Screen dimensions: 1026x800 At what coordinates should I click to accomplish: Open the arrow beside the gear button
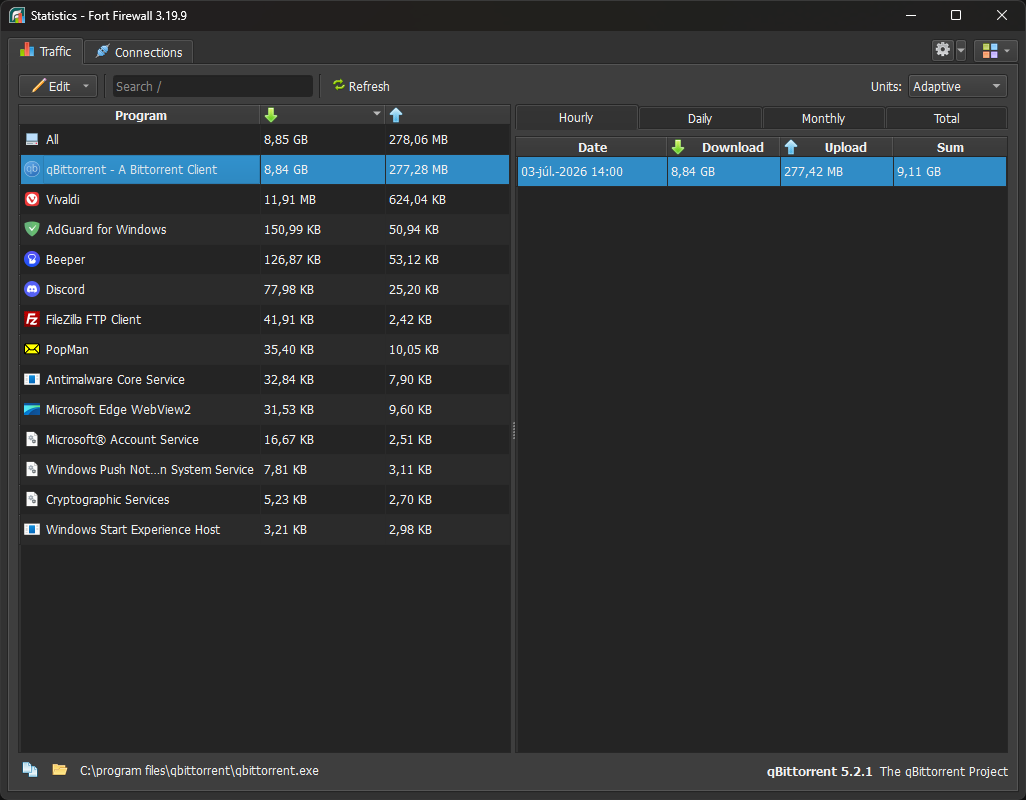pyautogui.click(x=961, y=50)
